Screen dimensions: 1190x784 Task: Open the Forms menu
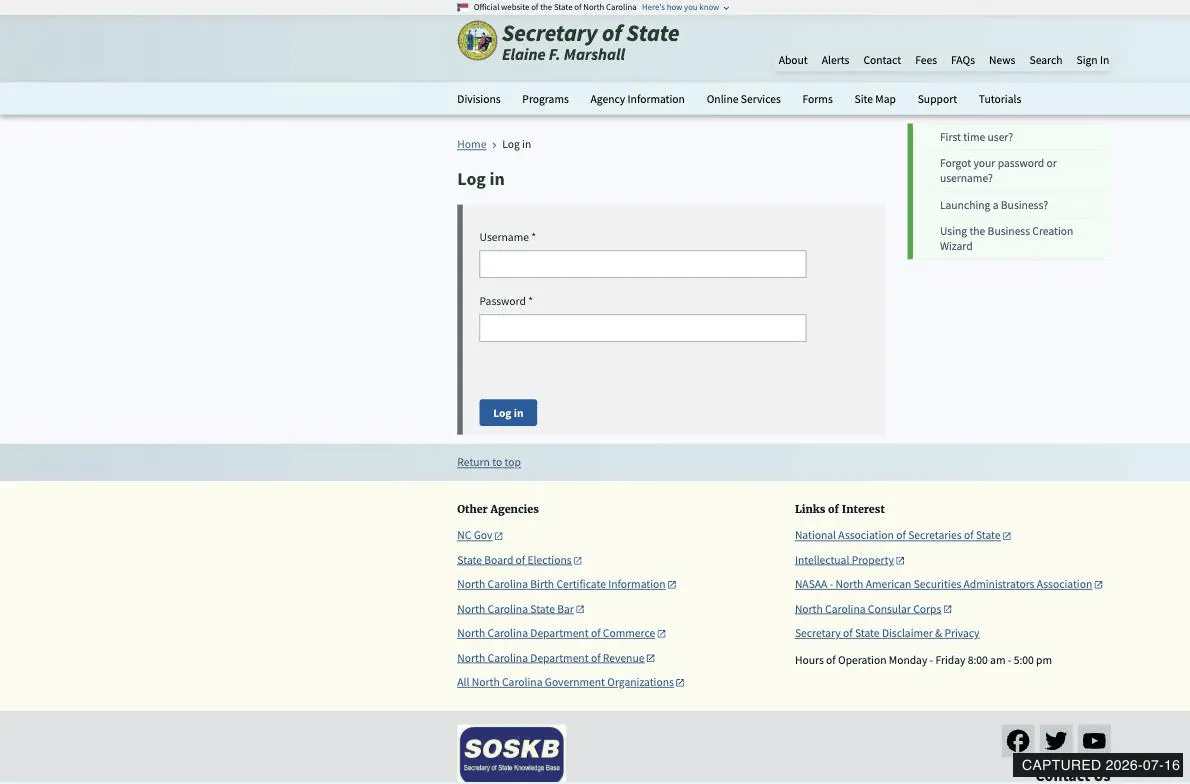[817, 99]
